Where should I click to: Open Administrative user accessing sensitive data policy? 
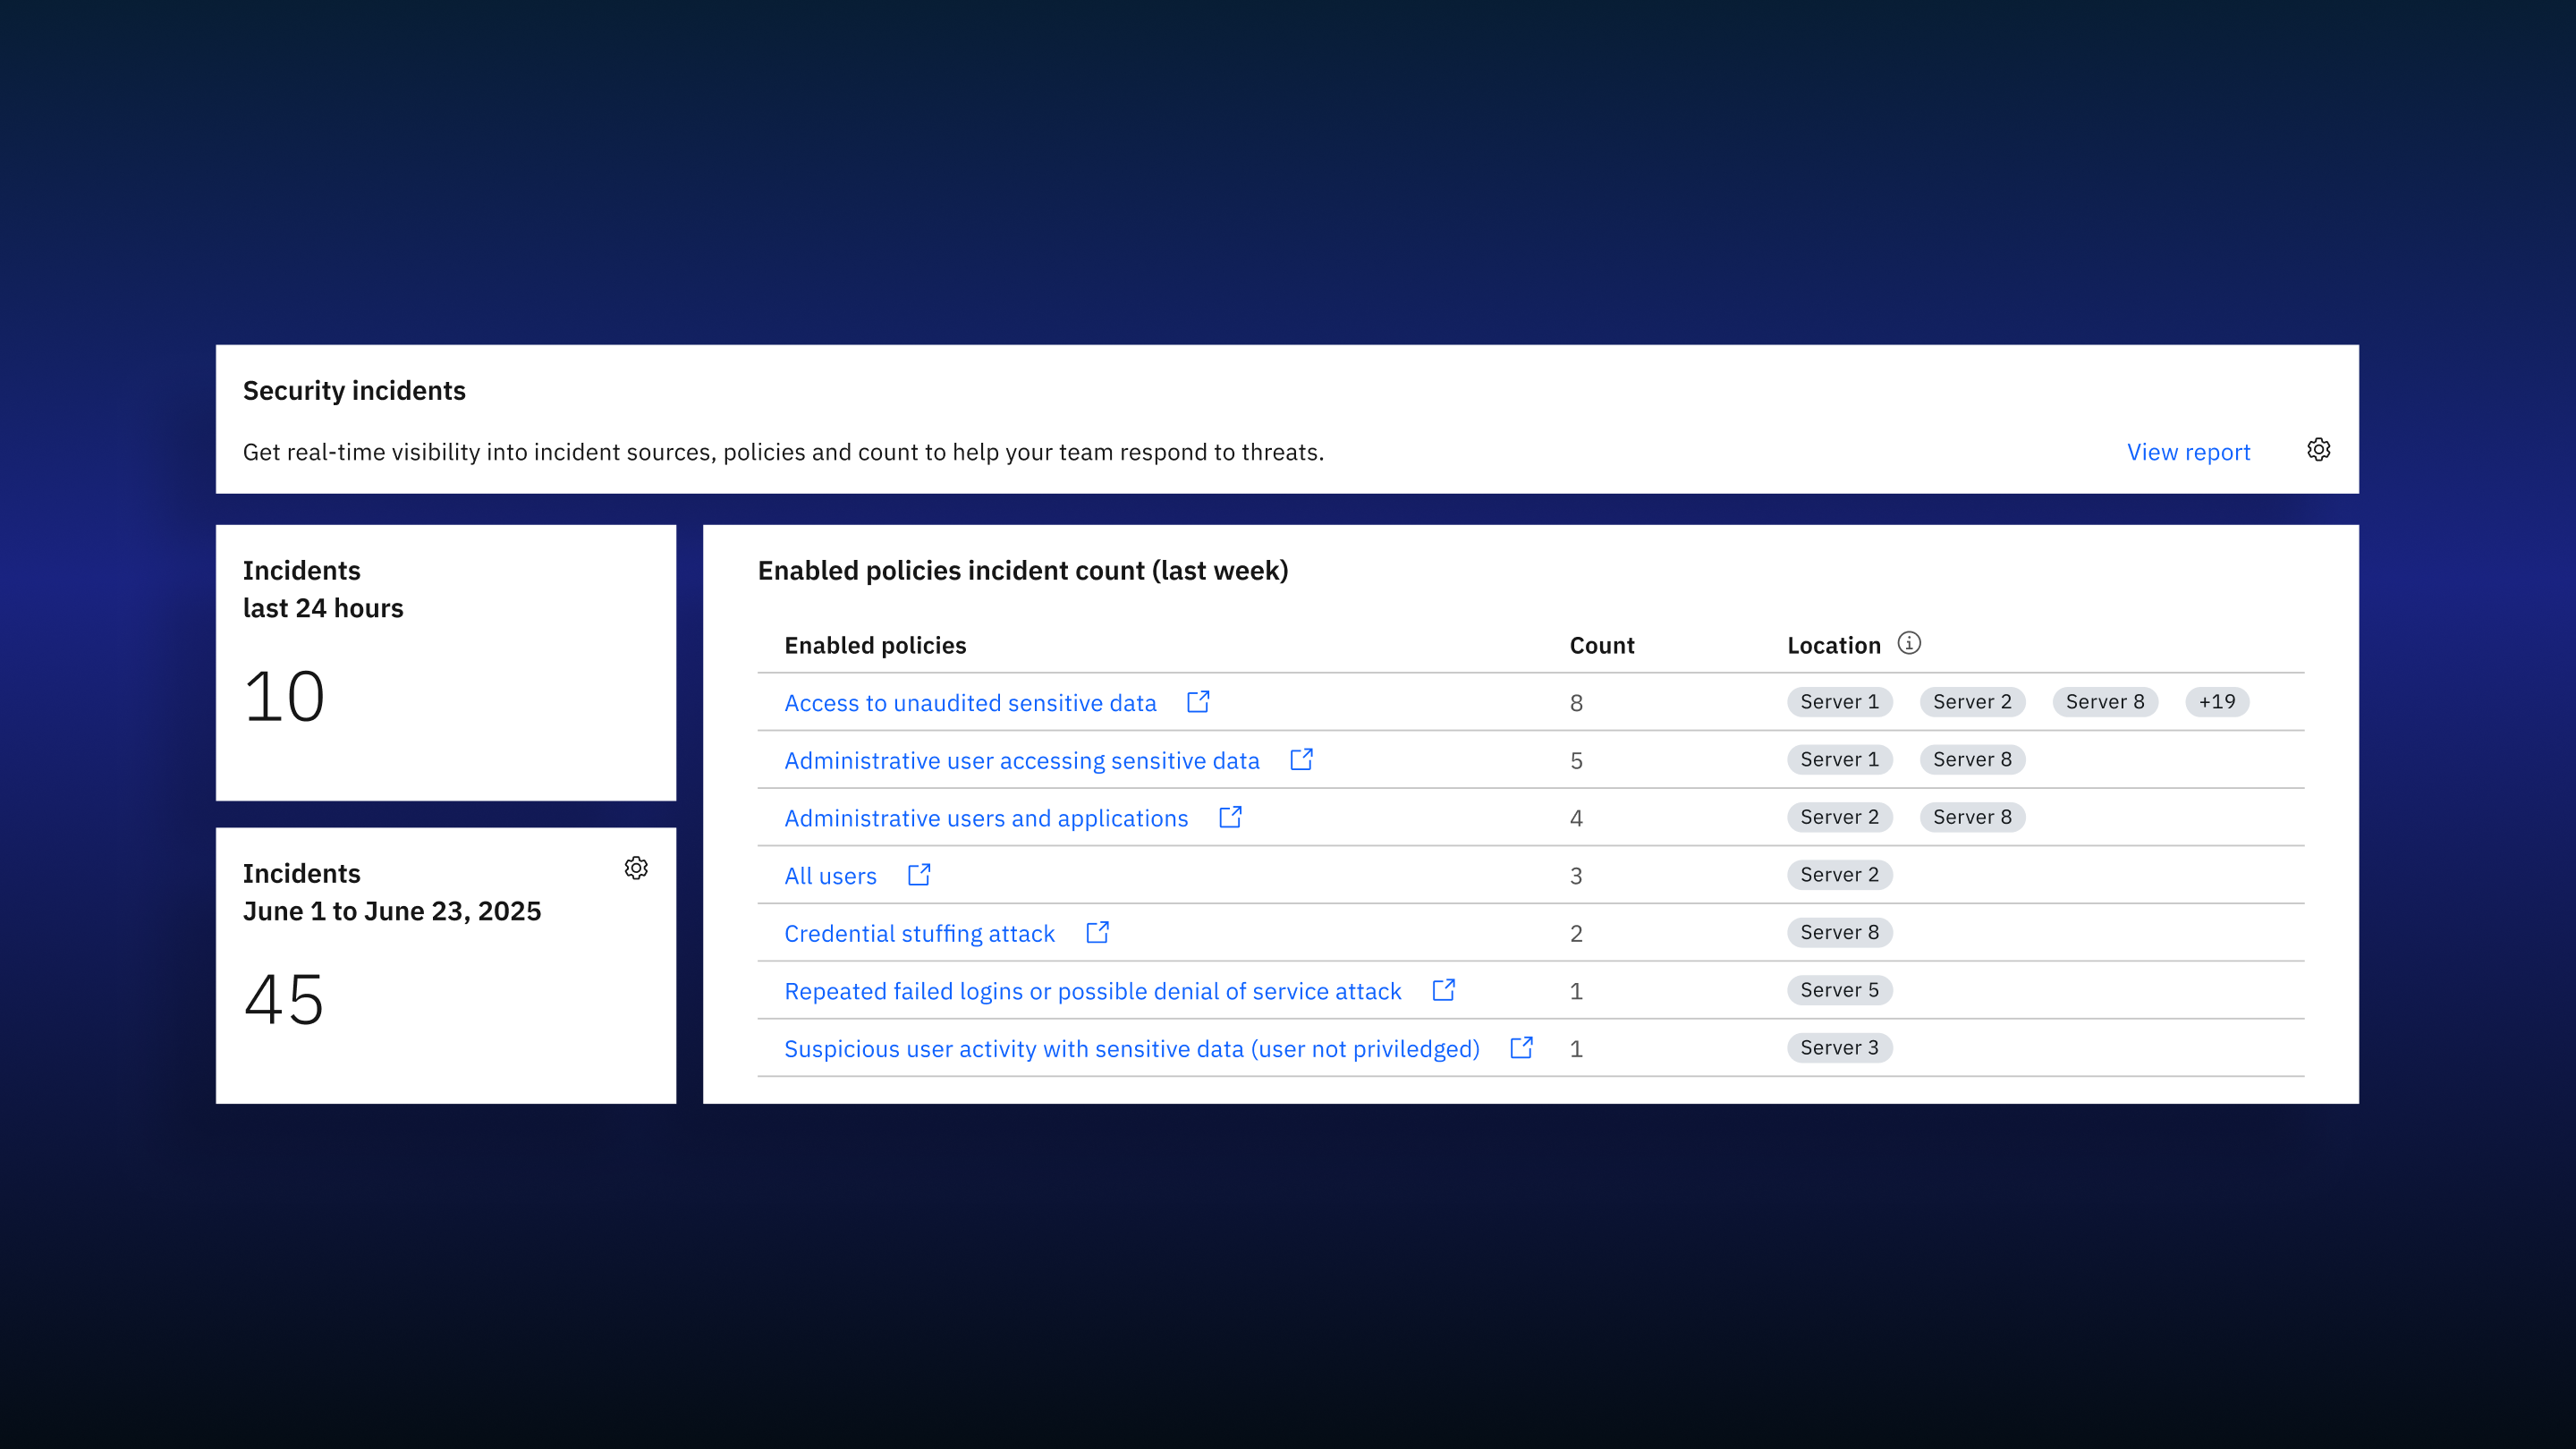(x=1022, y=761)
